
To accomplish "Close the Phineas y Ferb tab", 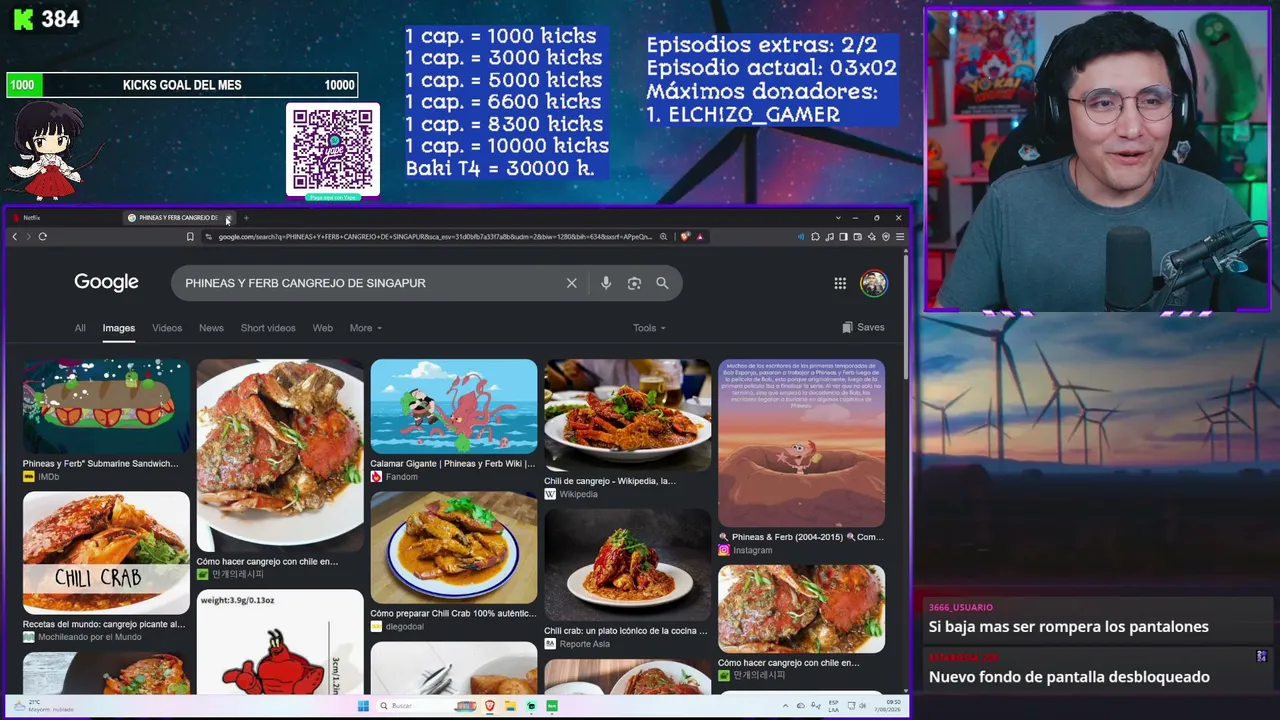I will point(228,218).
